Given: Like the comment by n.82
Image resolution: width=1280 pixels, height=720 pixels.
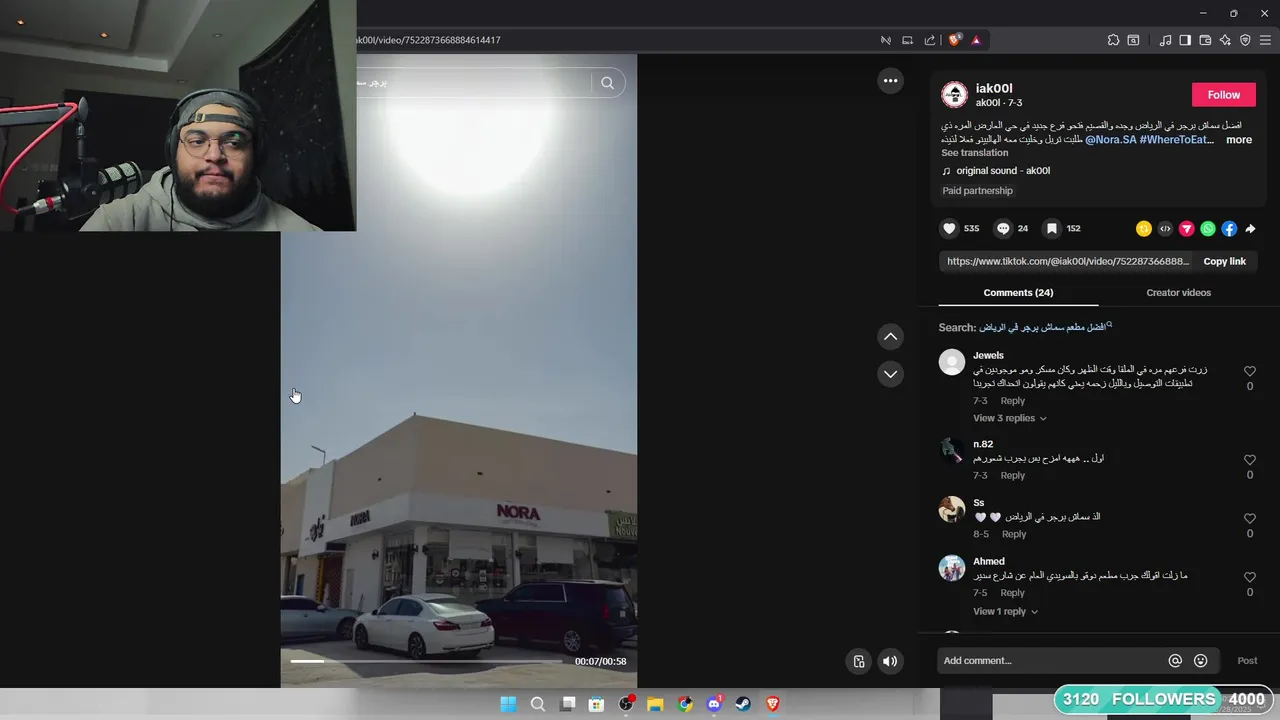Looking at the screenshot, I should coord(1249,460).
